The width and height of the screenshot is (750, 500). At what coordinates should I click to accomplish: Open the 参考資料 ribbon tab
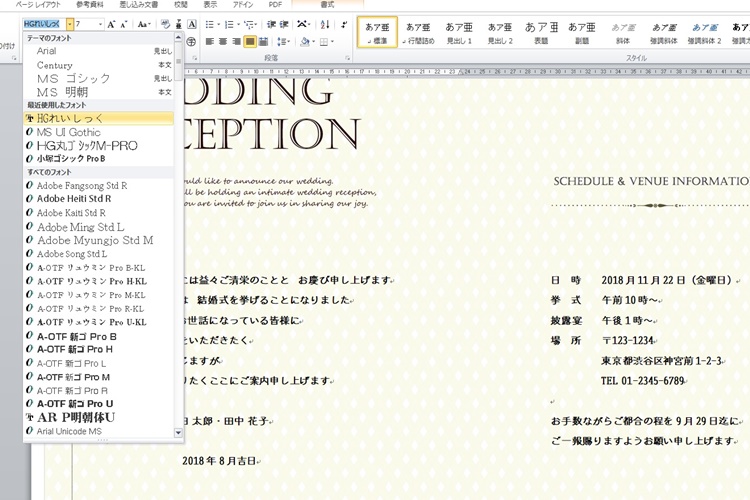(x=95, y=5)
